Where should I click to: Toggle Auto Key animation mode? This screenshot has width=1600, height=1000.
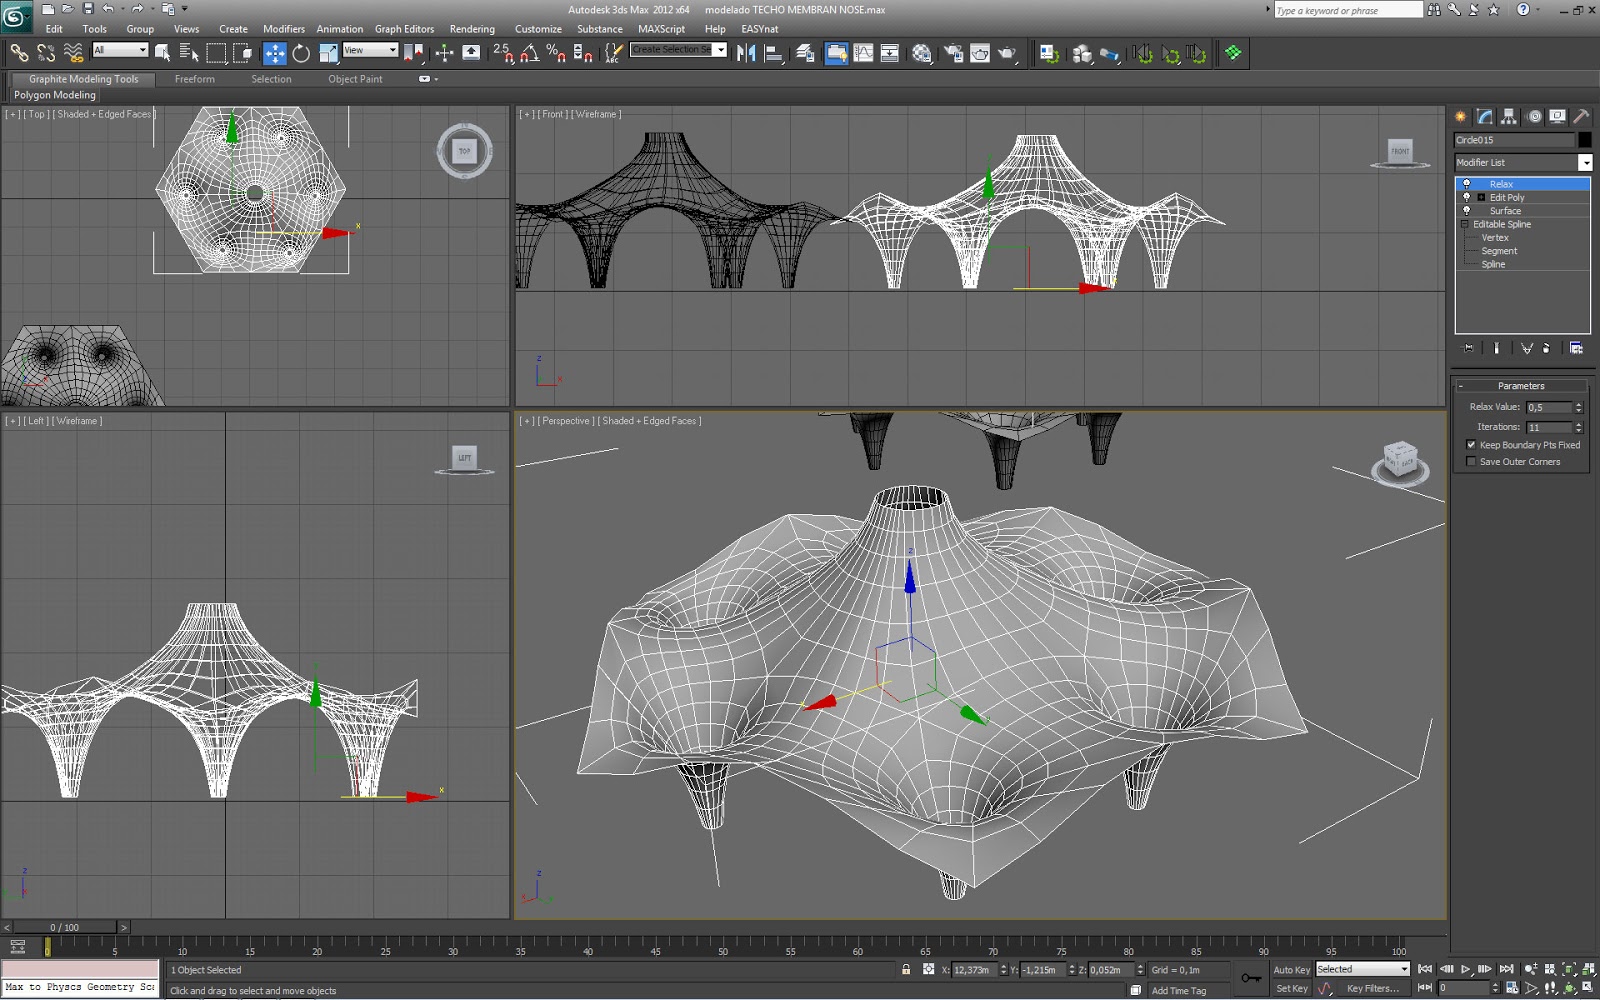tap(1291, 969)
